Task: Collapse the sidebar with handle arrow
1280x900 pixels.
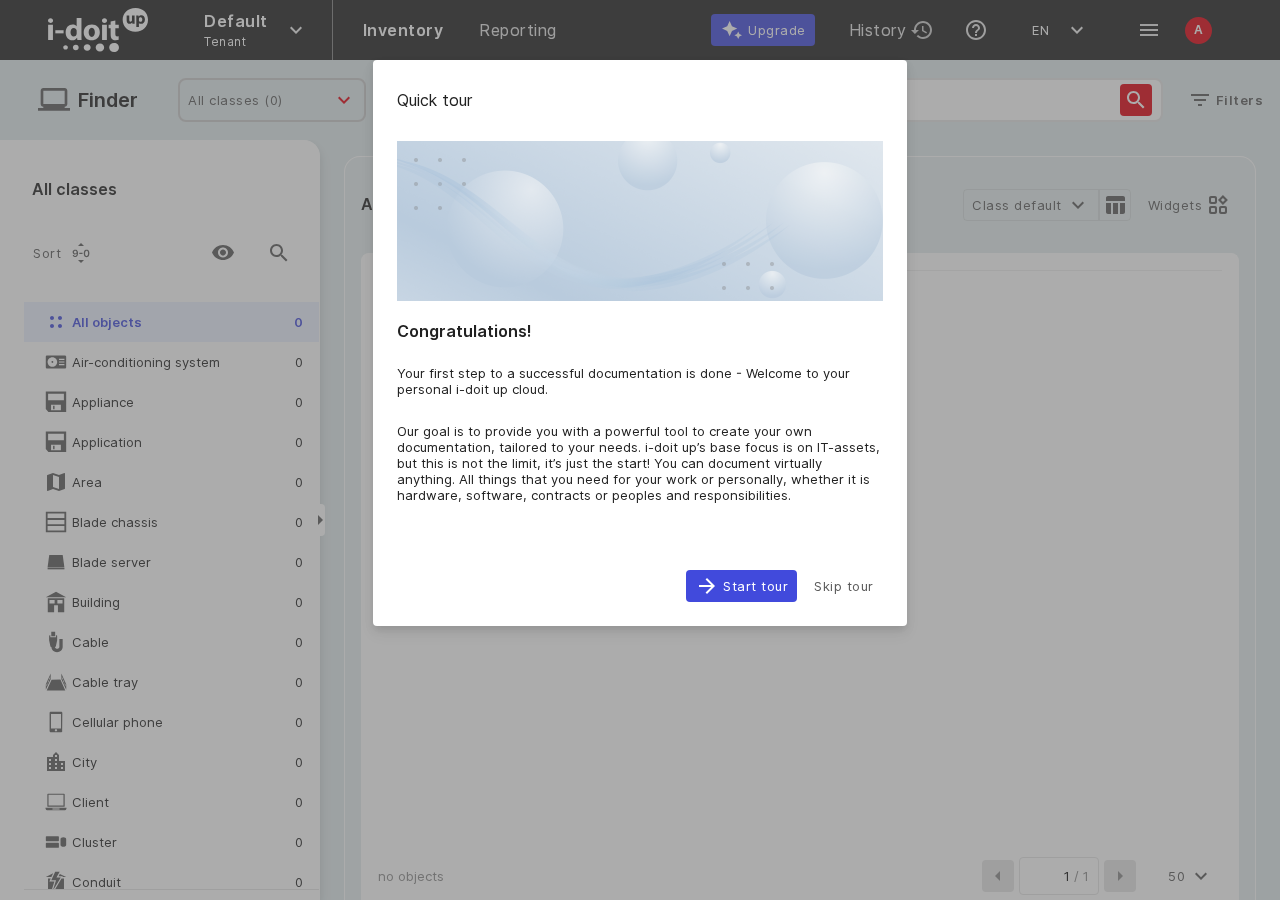Action: pyautogui.click(x=321, y=520)
